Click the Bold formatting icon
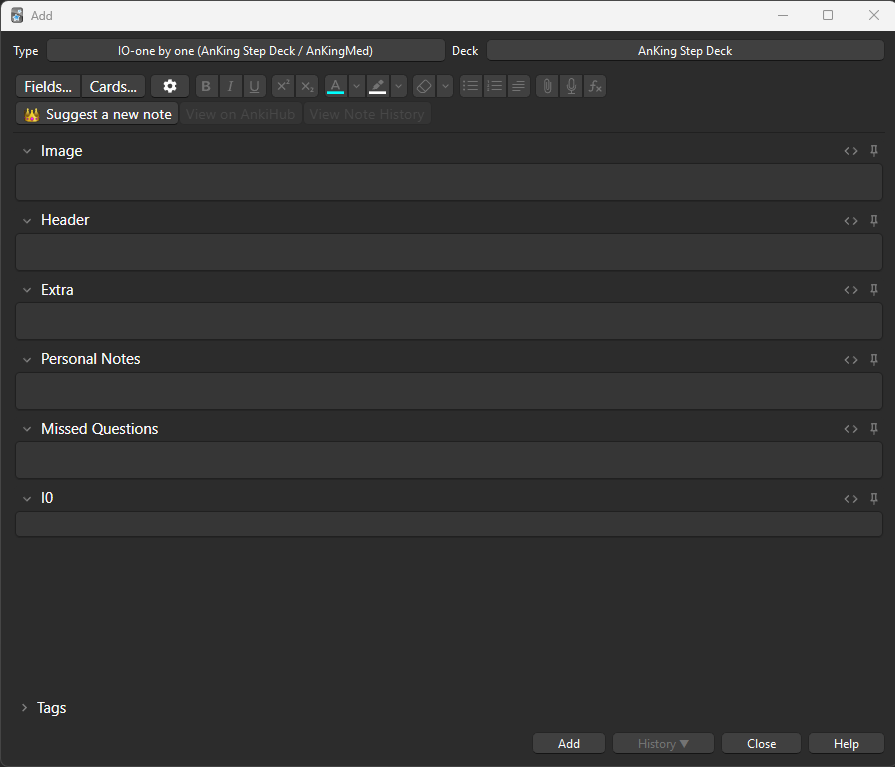 click(x=206, y=87)
